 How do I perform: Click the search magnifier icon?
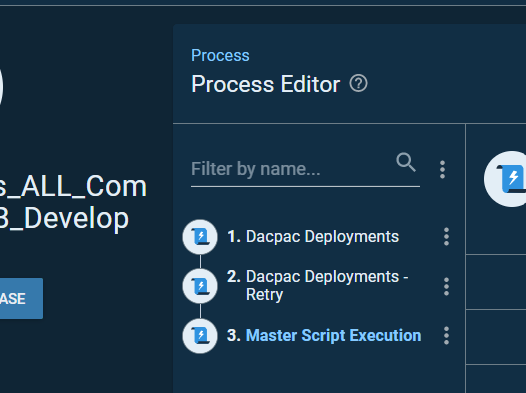point(406,162)
